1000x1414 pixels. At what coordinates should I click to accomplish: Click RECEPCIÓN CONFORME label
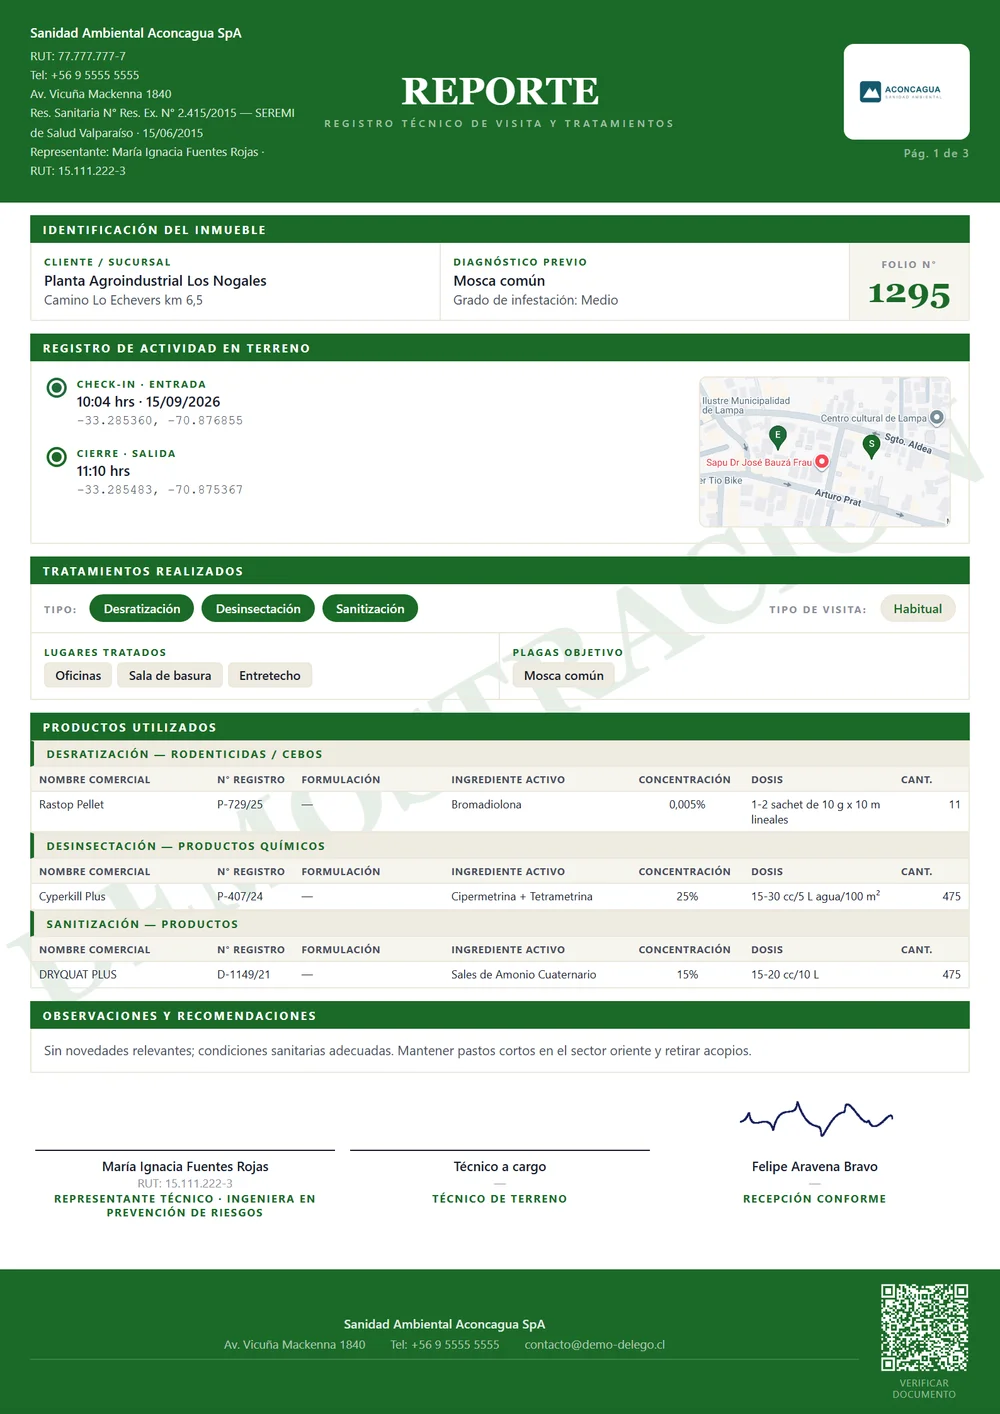point(815,1199)
